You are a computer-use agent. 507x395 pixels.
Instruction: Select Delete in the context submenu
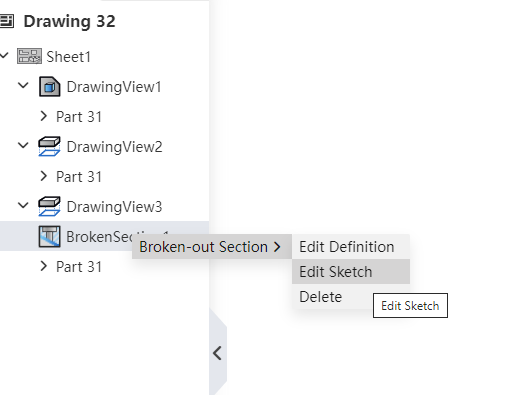point(320,296)
